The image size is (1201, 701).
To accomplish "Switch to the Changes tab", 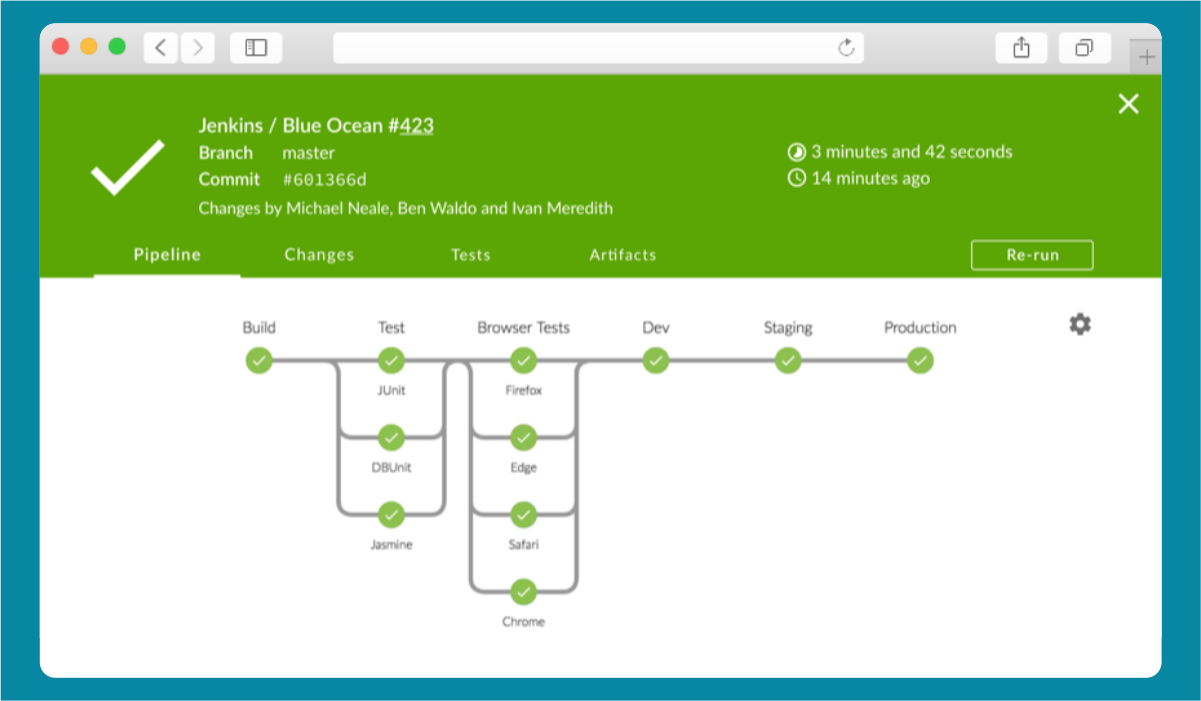I will click(319, 254).
